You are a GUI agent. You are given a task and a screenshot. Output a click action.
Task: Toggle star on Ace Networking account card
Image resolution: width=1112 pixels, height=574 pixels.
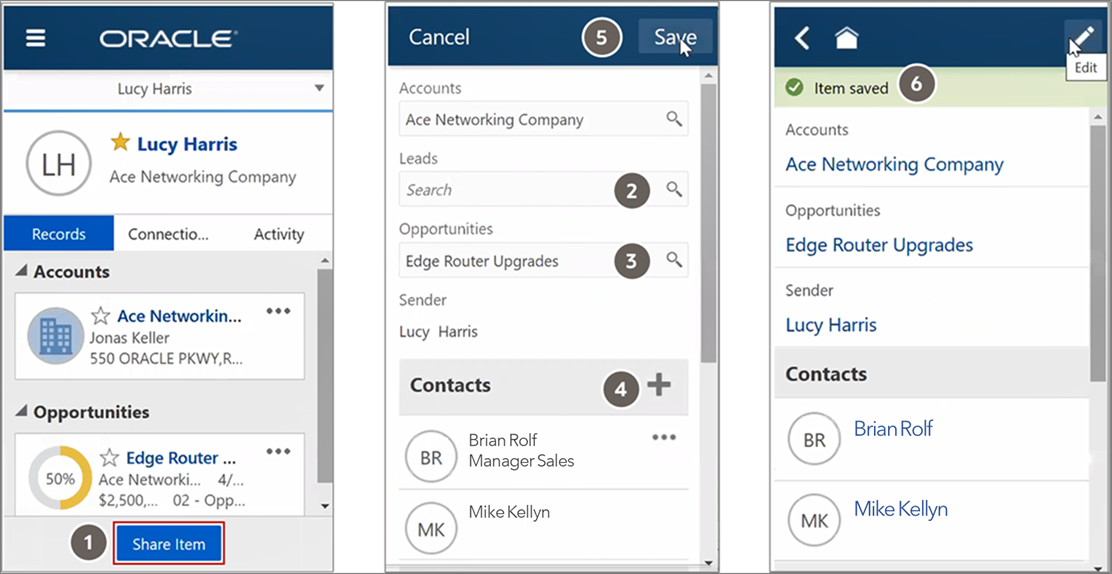(101, 316)
